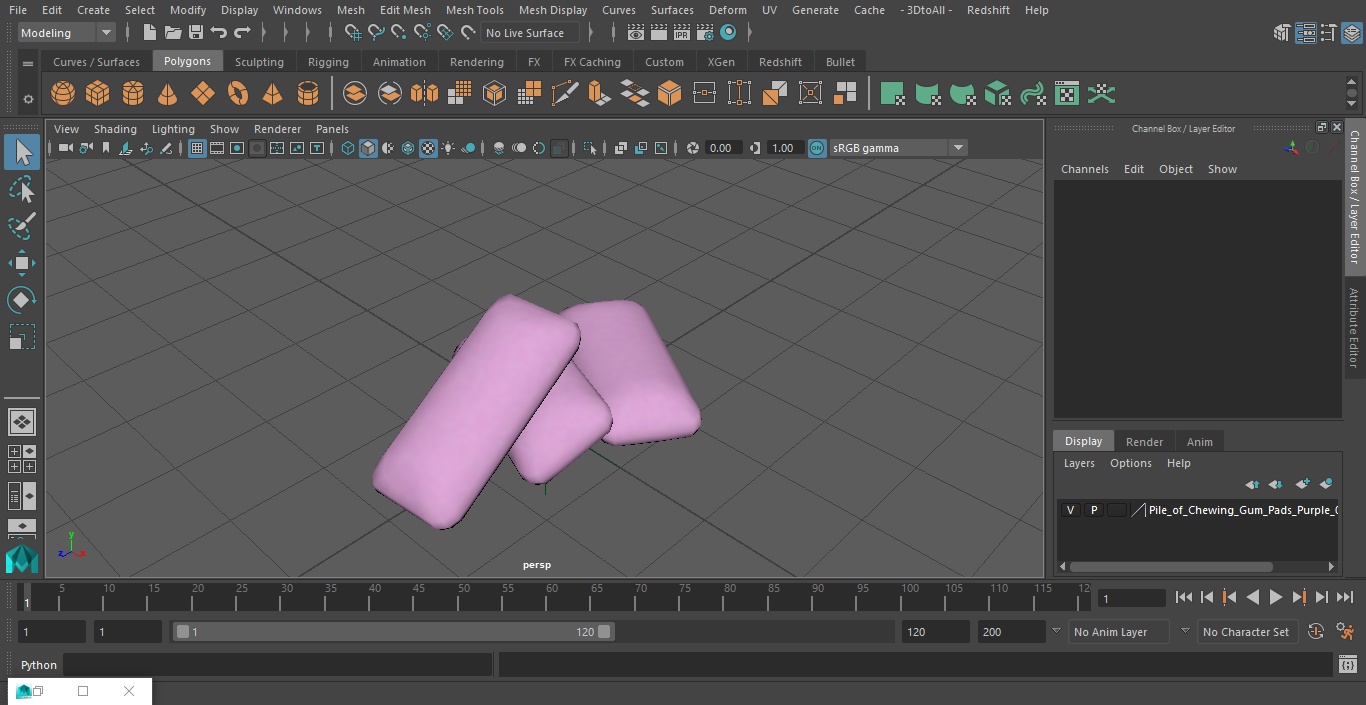The width and height of the screenshot is (1366, 705).
Task: Create a polygon pyramid from the shelf
Action: pos(272,94)
